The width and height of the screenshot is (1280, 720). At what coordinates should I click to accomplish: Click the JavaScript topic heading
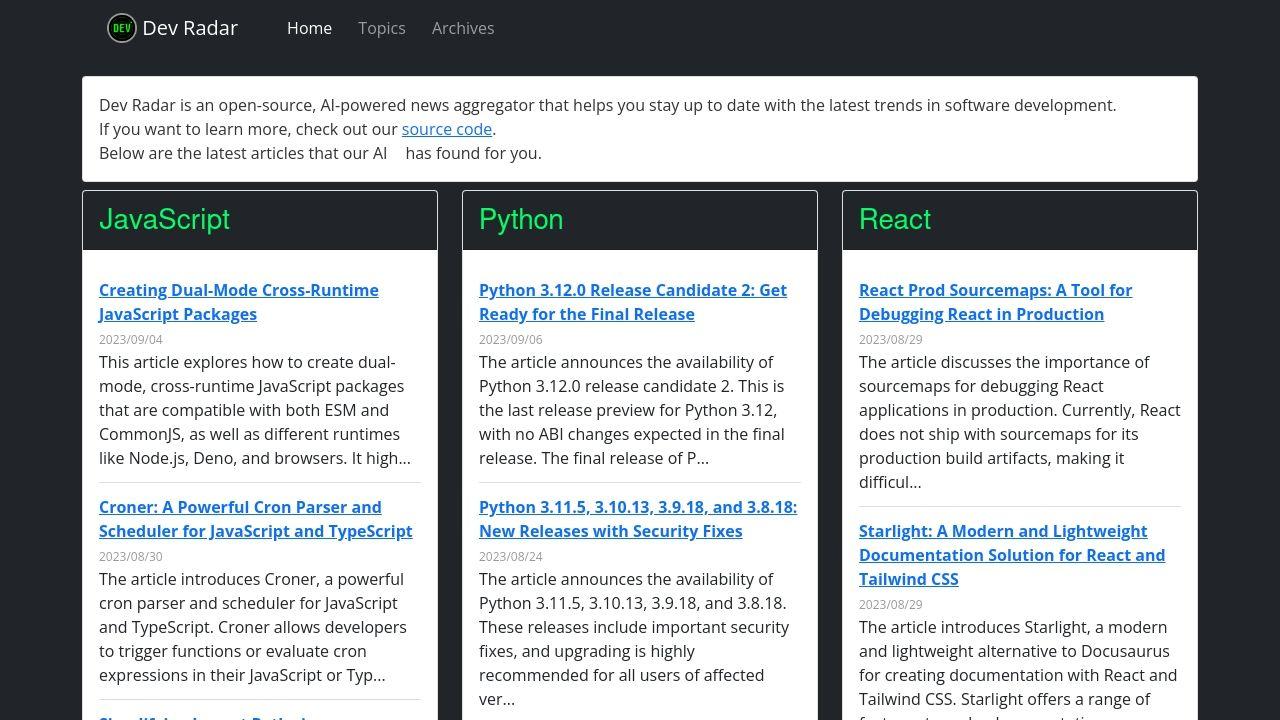coord(164,220)
